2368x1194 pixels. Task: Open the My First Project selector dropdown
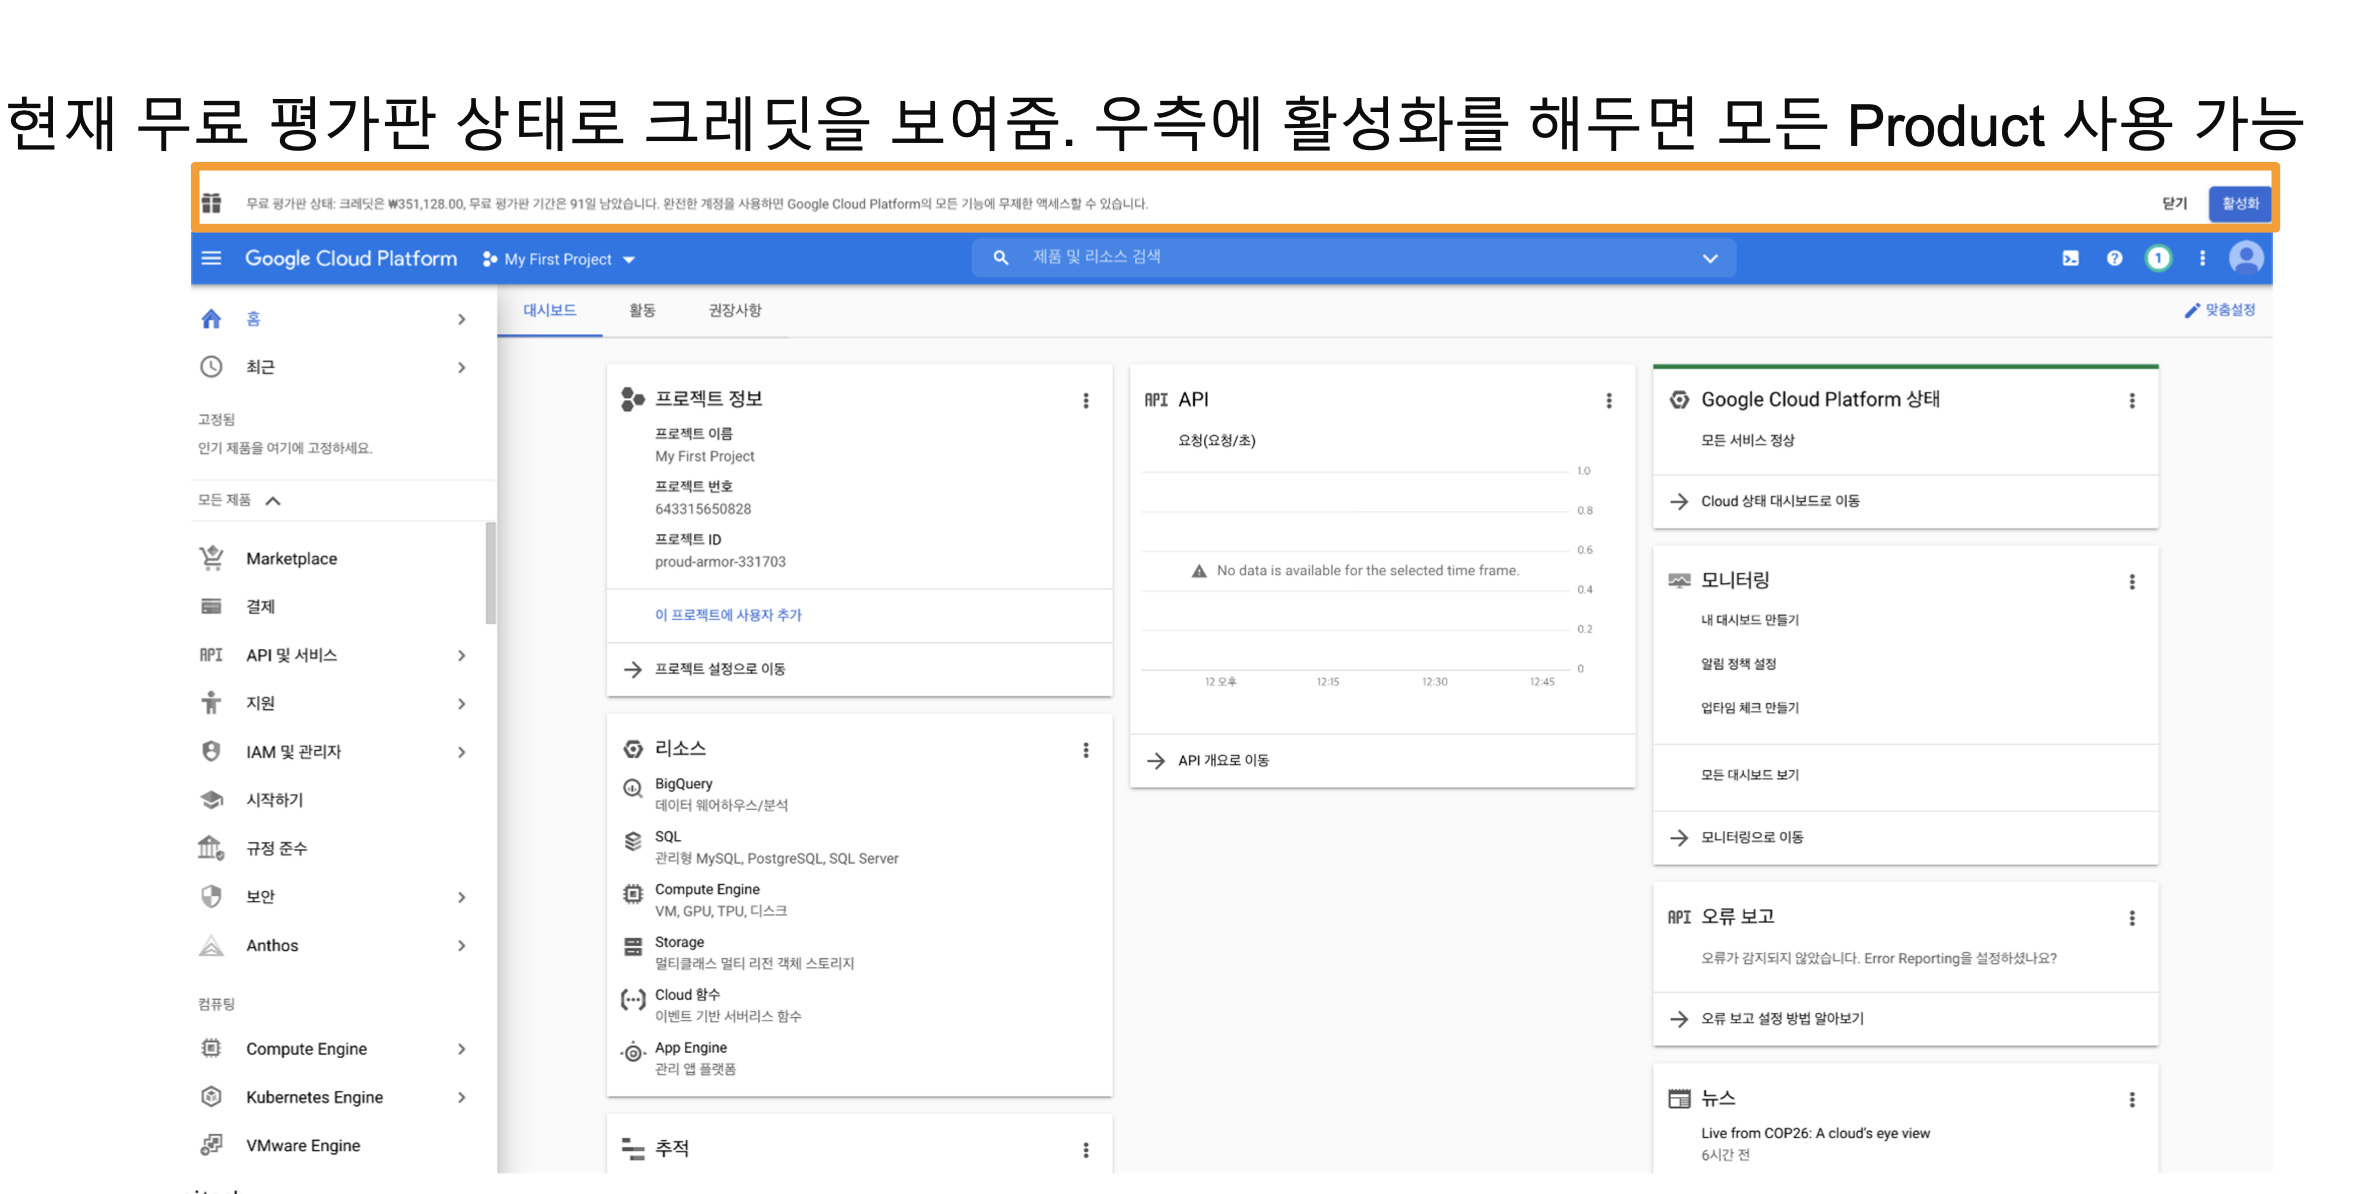[x=559, y=259]
